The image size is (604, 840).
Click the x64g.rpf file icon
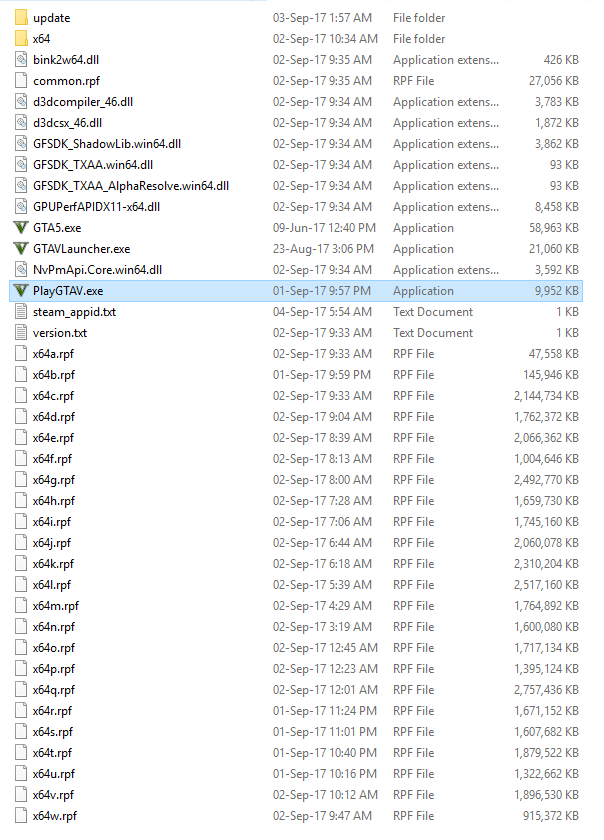click(x=21, y=479)
